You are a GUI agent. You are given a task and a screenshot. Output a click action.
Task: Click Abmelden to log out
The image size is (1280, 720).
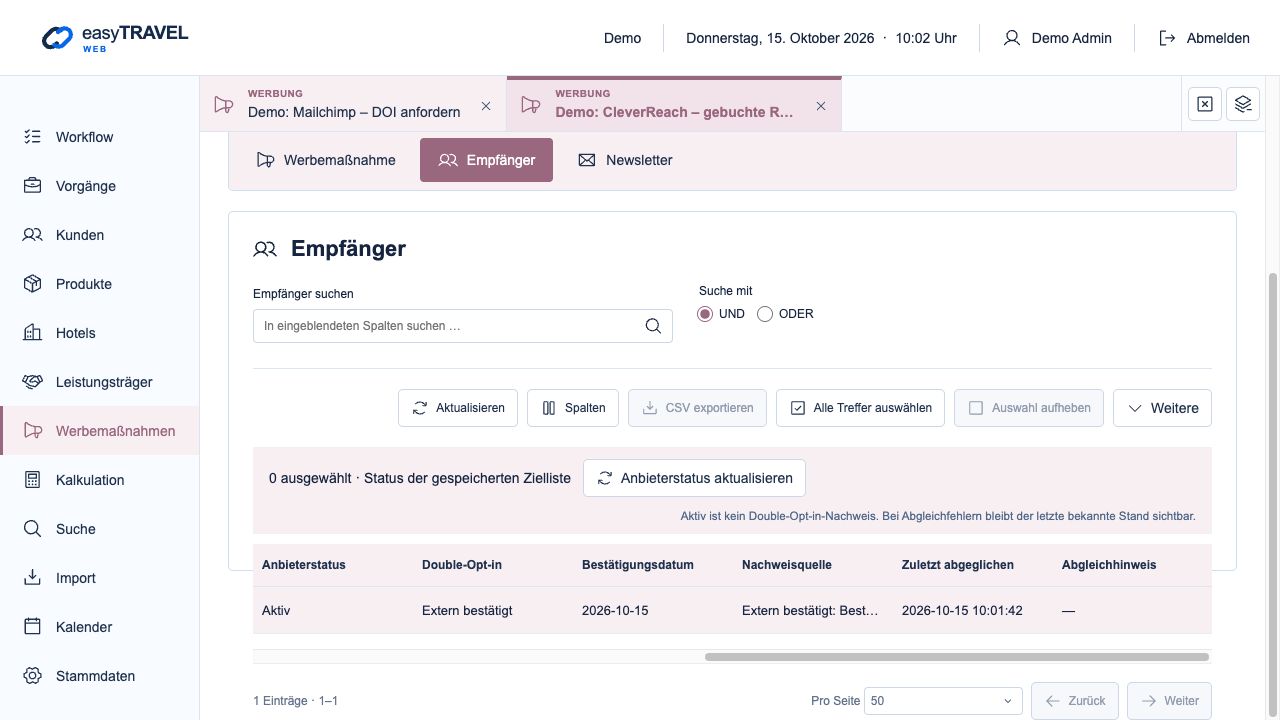tap(1204, 38)
